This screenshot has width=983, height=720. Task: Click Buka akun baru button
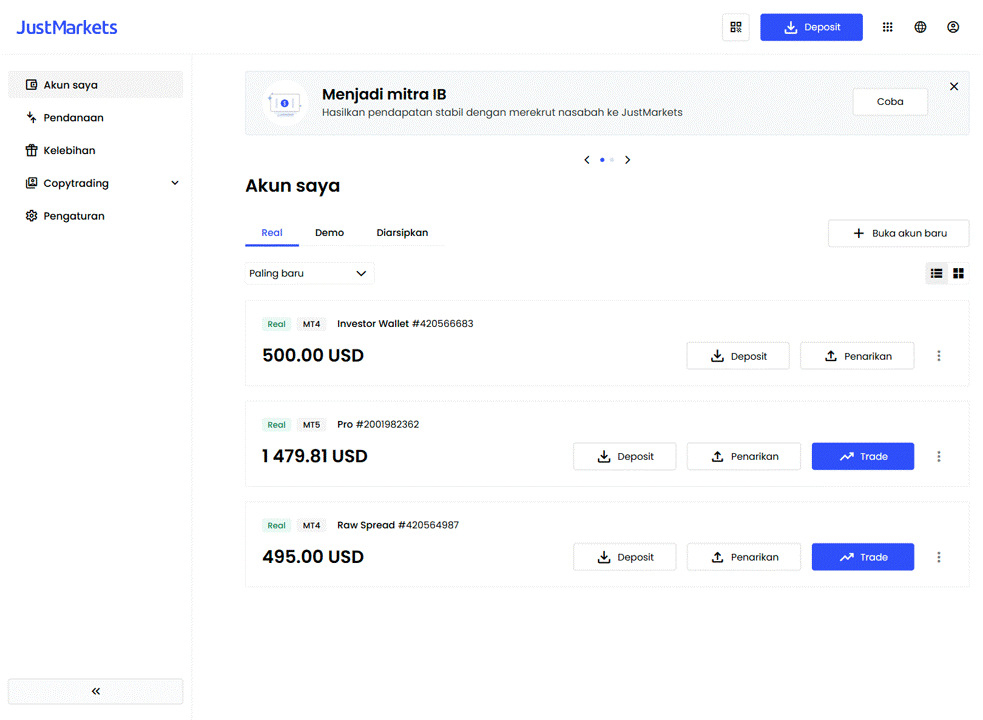coord(898,233)
